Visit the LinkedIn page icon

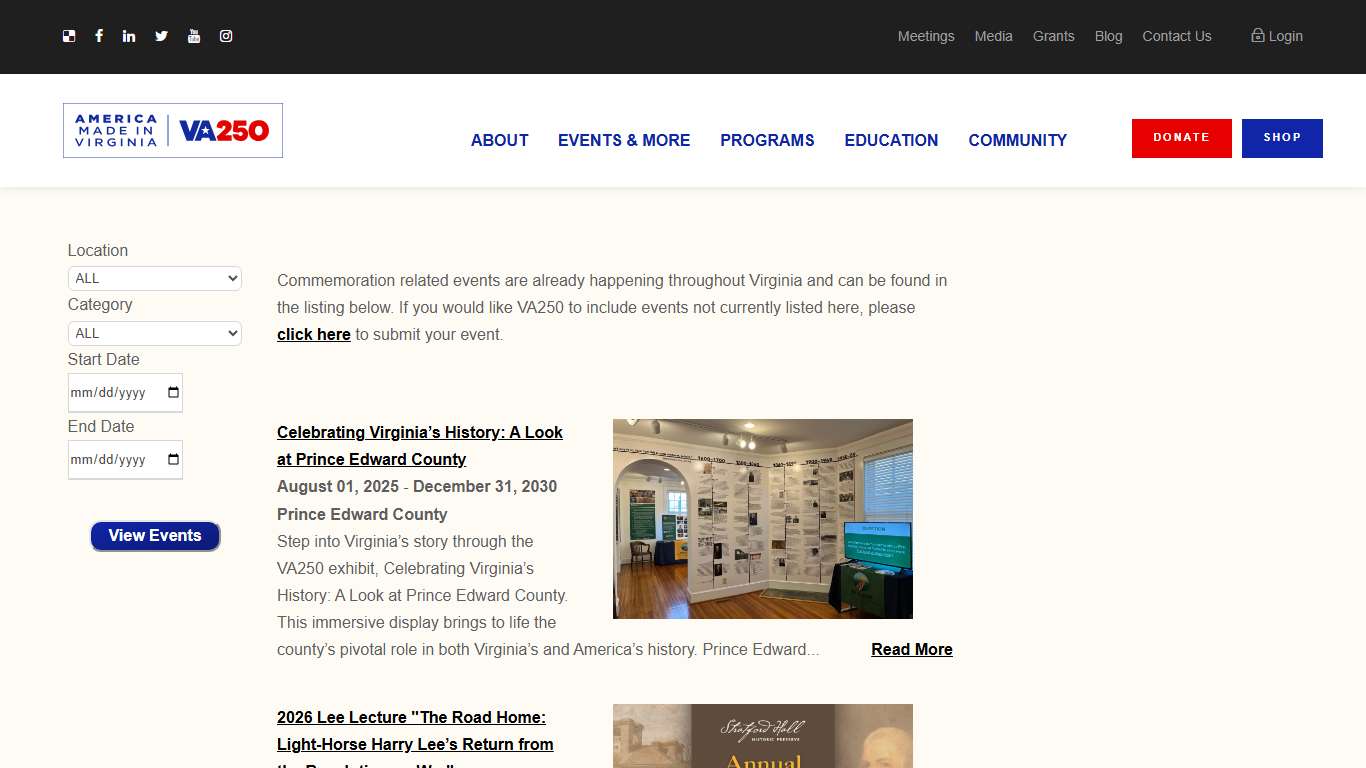(129, 36)
